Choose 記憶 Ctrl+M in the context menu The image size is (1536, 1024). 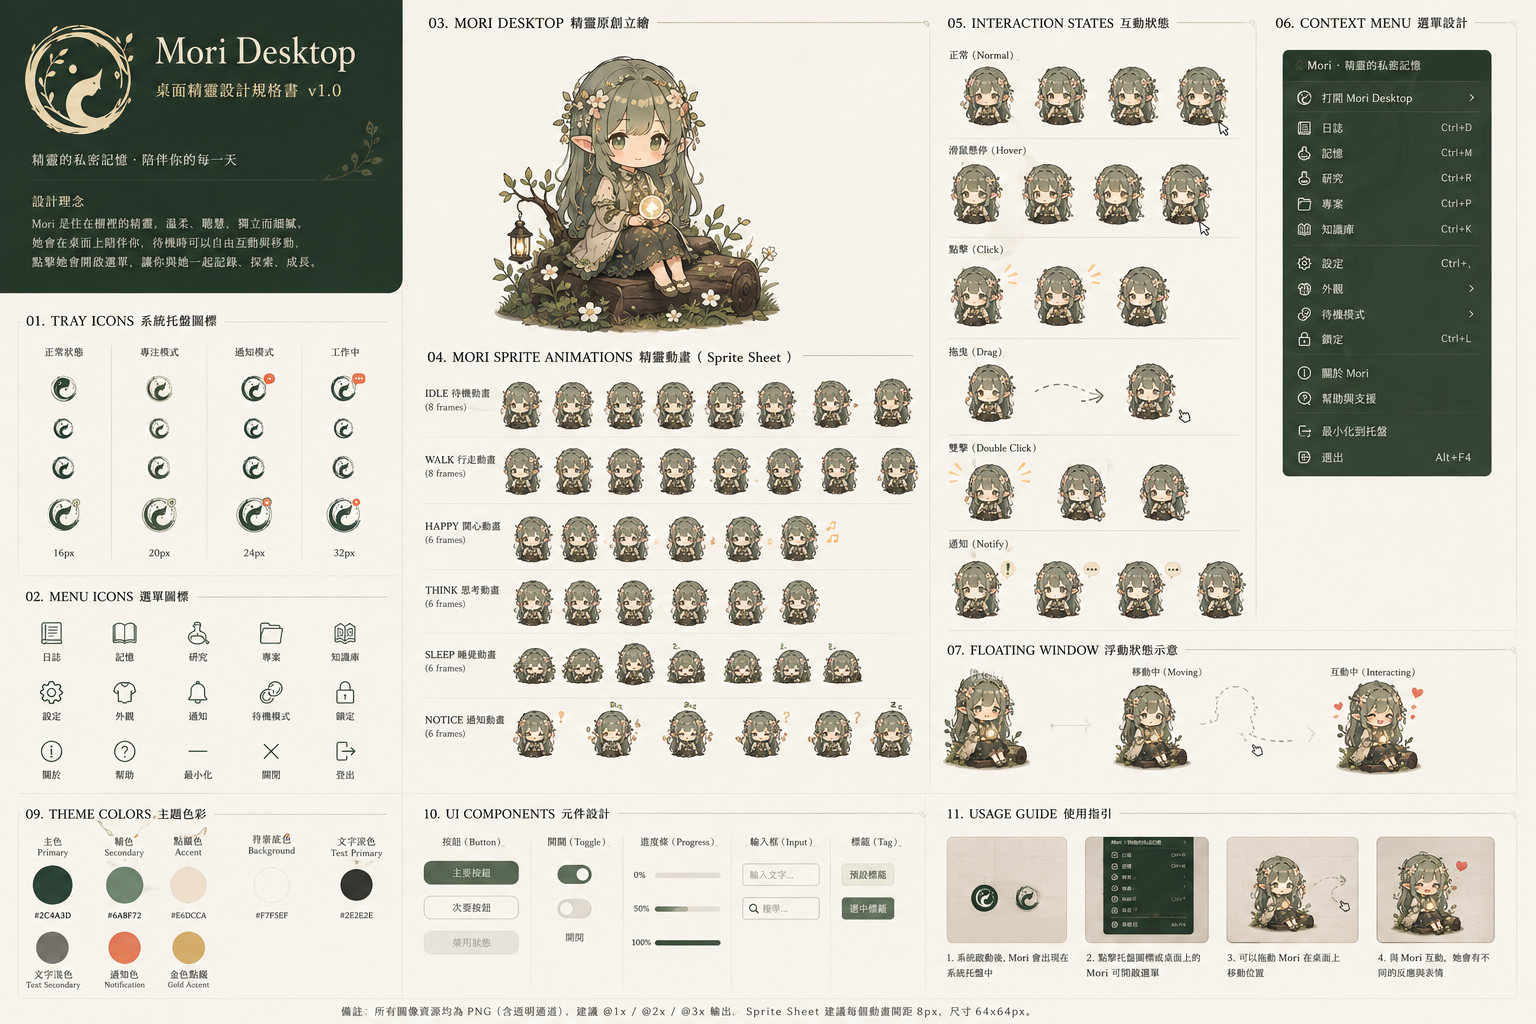1386,153
